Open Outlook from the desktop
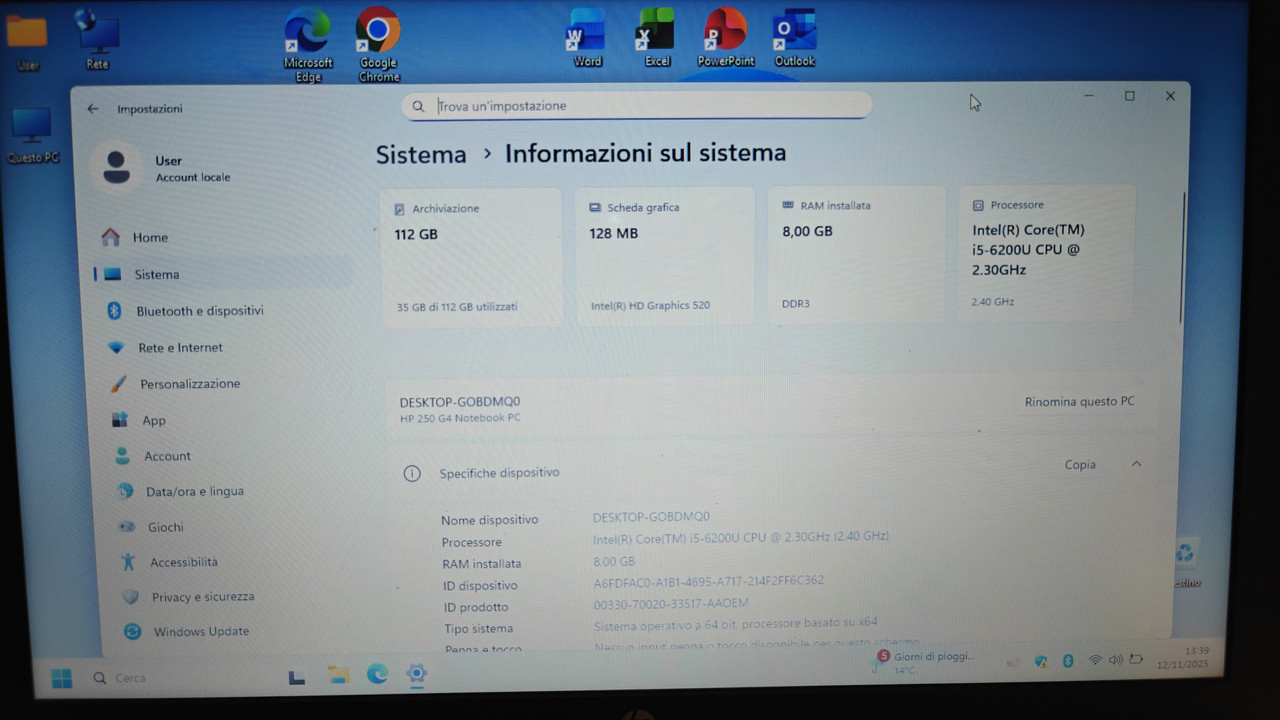1280x720 pixels. coord(793,30)
